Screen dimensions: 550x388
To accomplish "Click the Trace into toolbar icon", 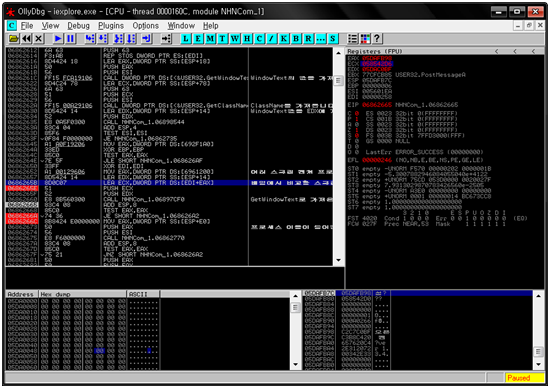I will pyautogui.click(x=118, y=39).
